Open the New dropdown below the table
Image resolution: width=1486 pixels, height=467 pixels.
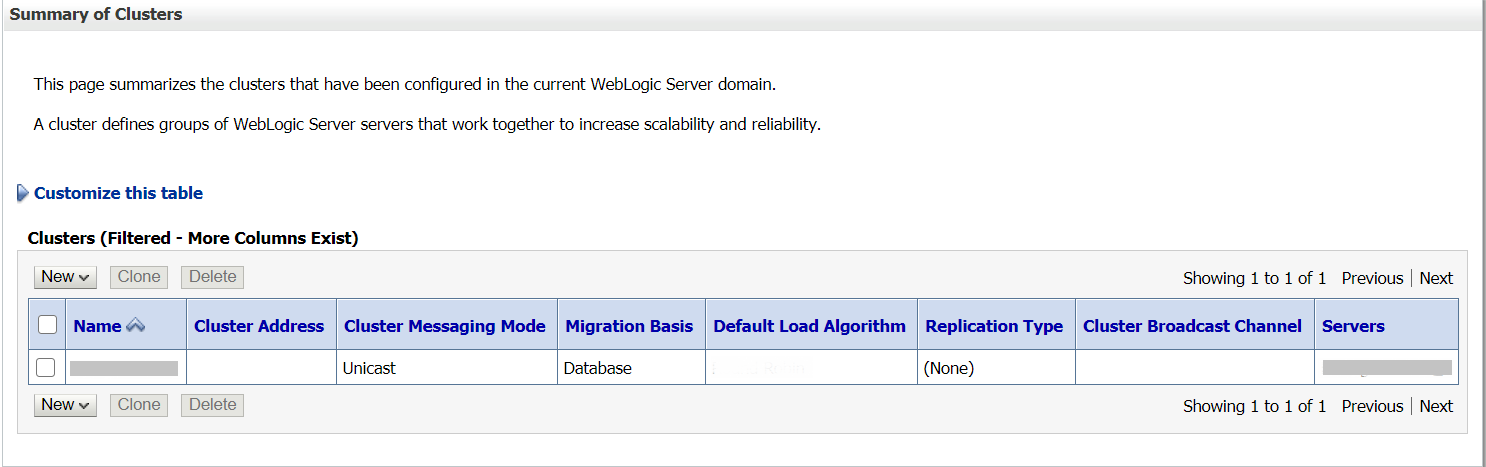tap(65, 405)
